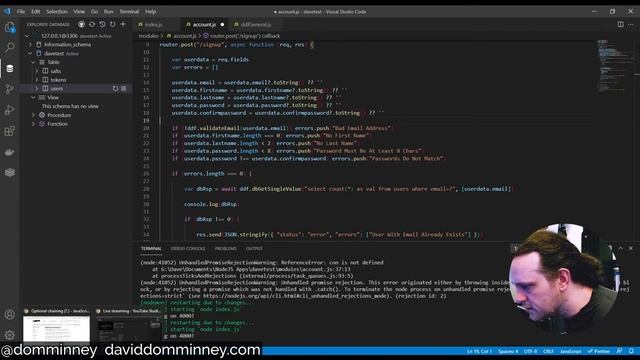The height and width of the screenshot is (360, 640).
Task: Click the feedback icon in status bar
Action: tap(620, 351)
